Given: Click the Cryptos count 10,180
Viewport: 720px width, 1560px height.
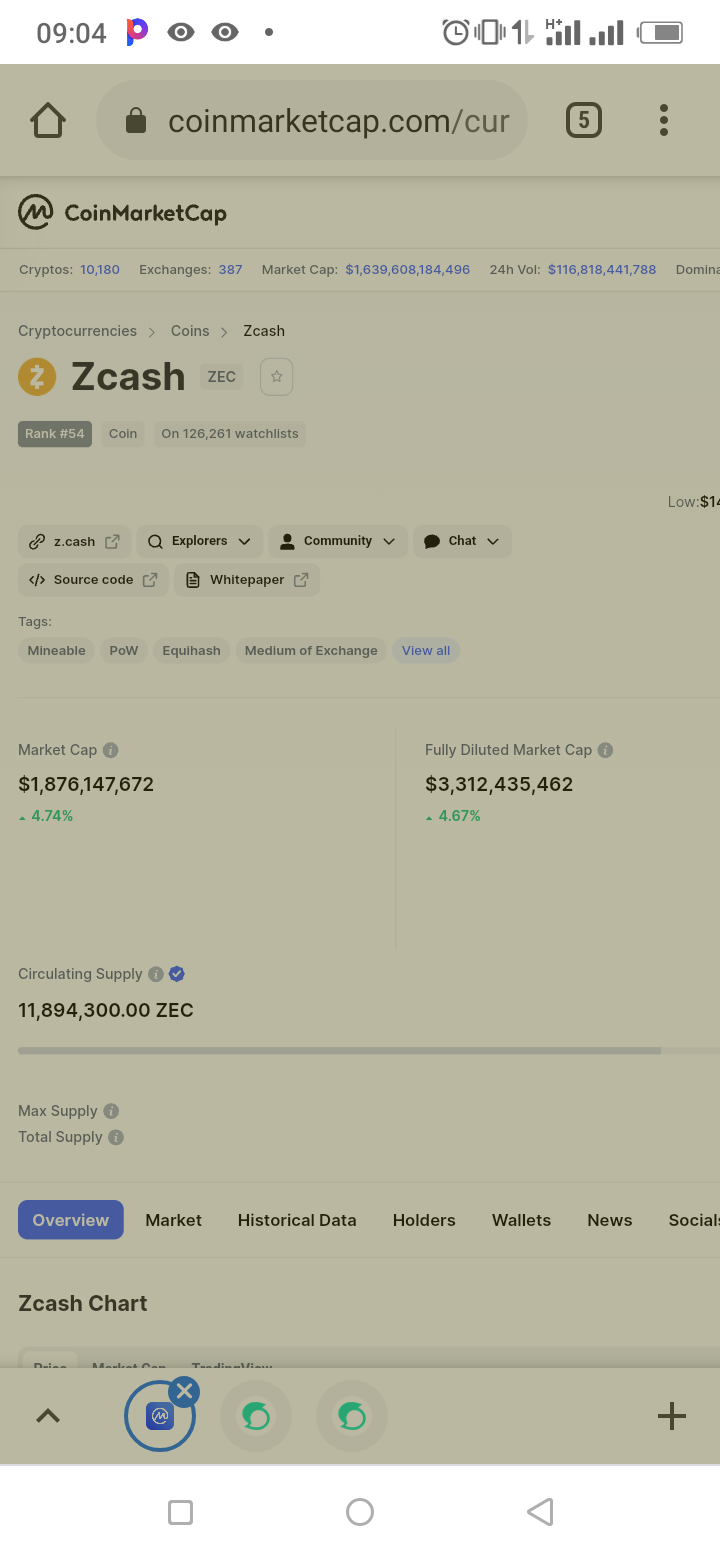Looking at the screenshot, I should click(100, 270).
